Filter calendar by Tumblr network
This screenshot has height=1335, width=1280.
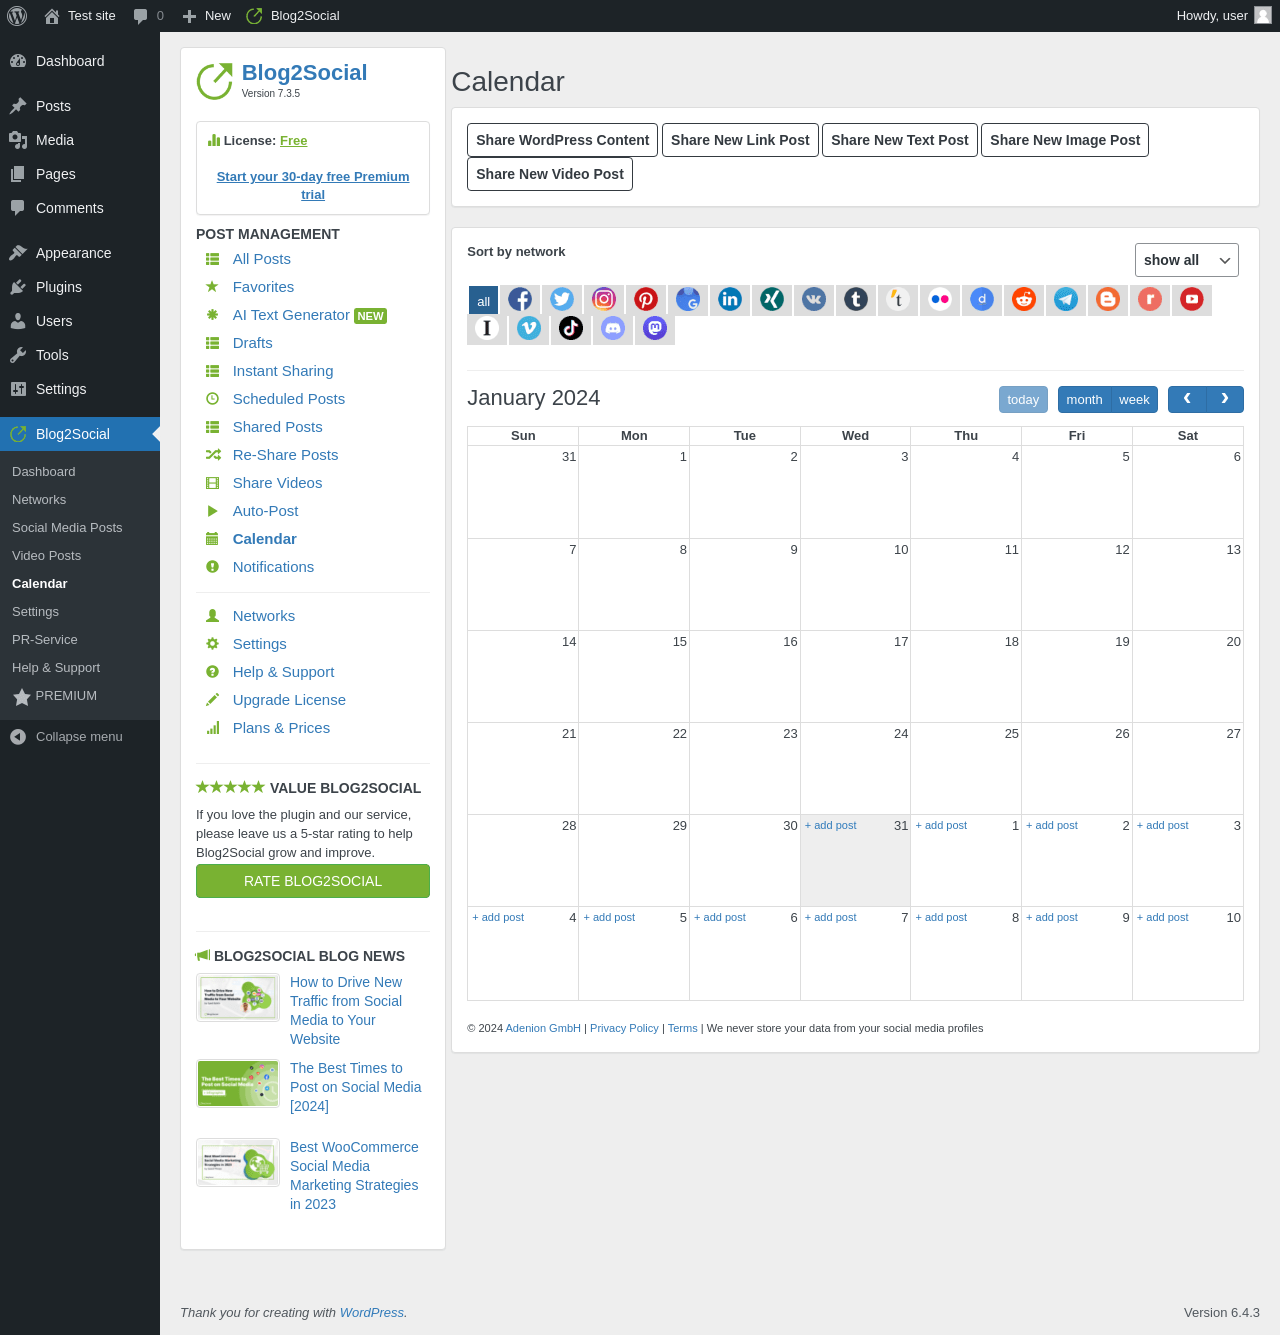(856, 299)
